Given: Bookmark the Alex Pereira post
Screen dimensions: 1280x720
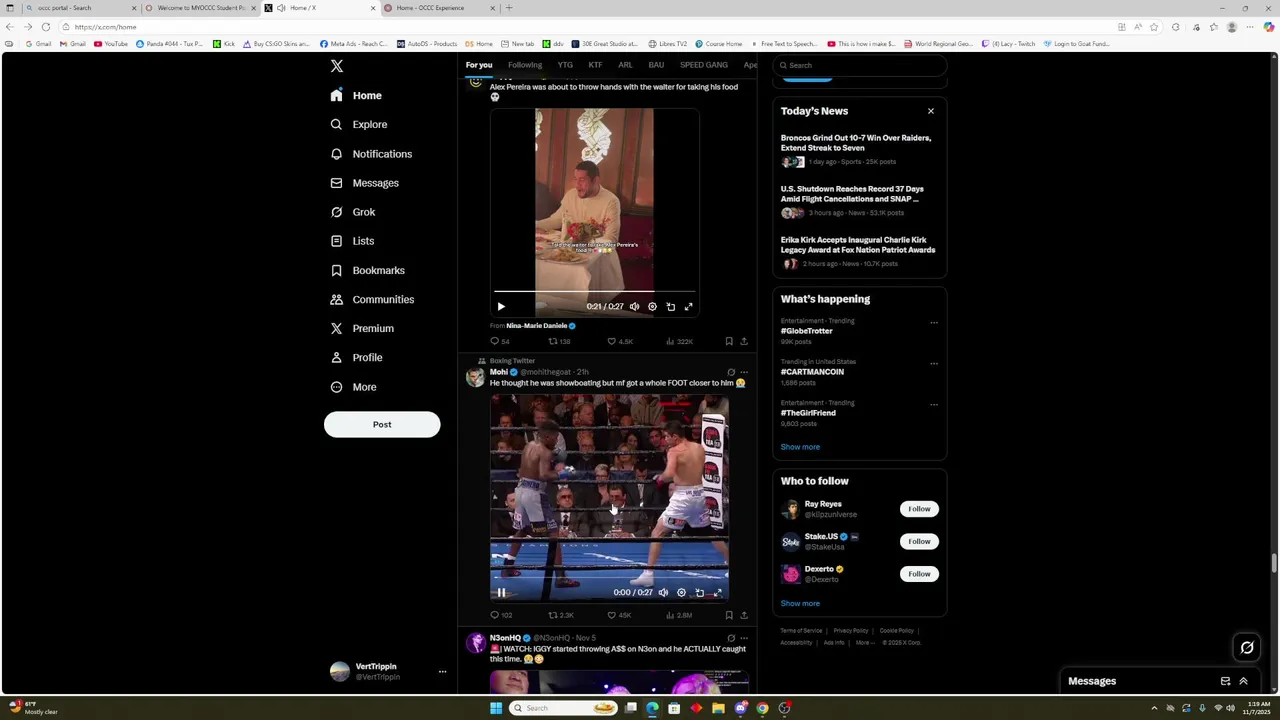Looking at the screenshot, I should 729,341.
